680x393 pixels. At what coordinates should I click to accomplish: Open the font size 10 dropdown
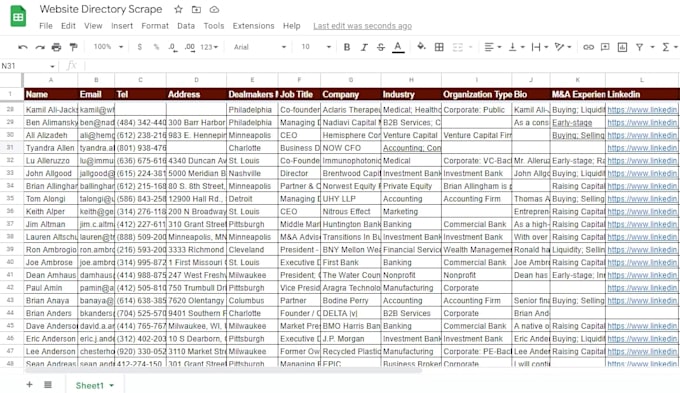(x=316, y=47)
